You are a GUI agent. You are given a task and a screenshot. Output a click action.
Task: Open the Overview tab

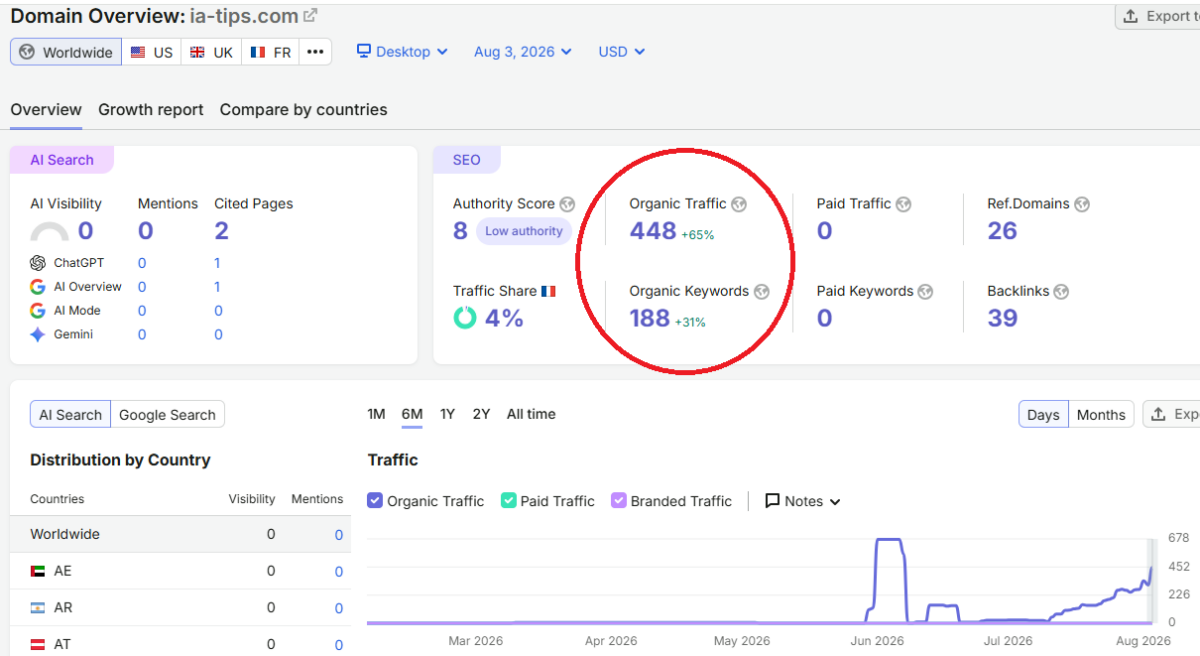coord(46,110)
